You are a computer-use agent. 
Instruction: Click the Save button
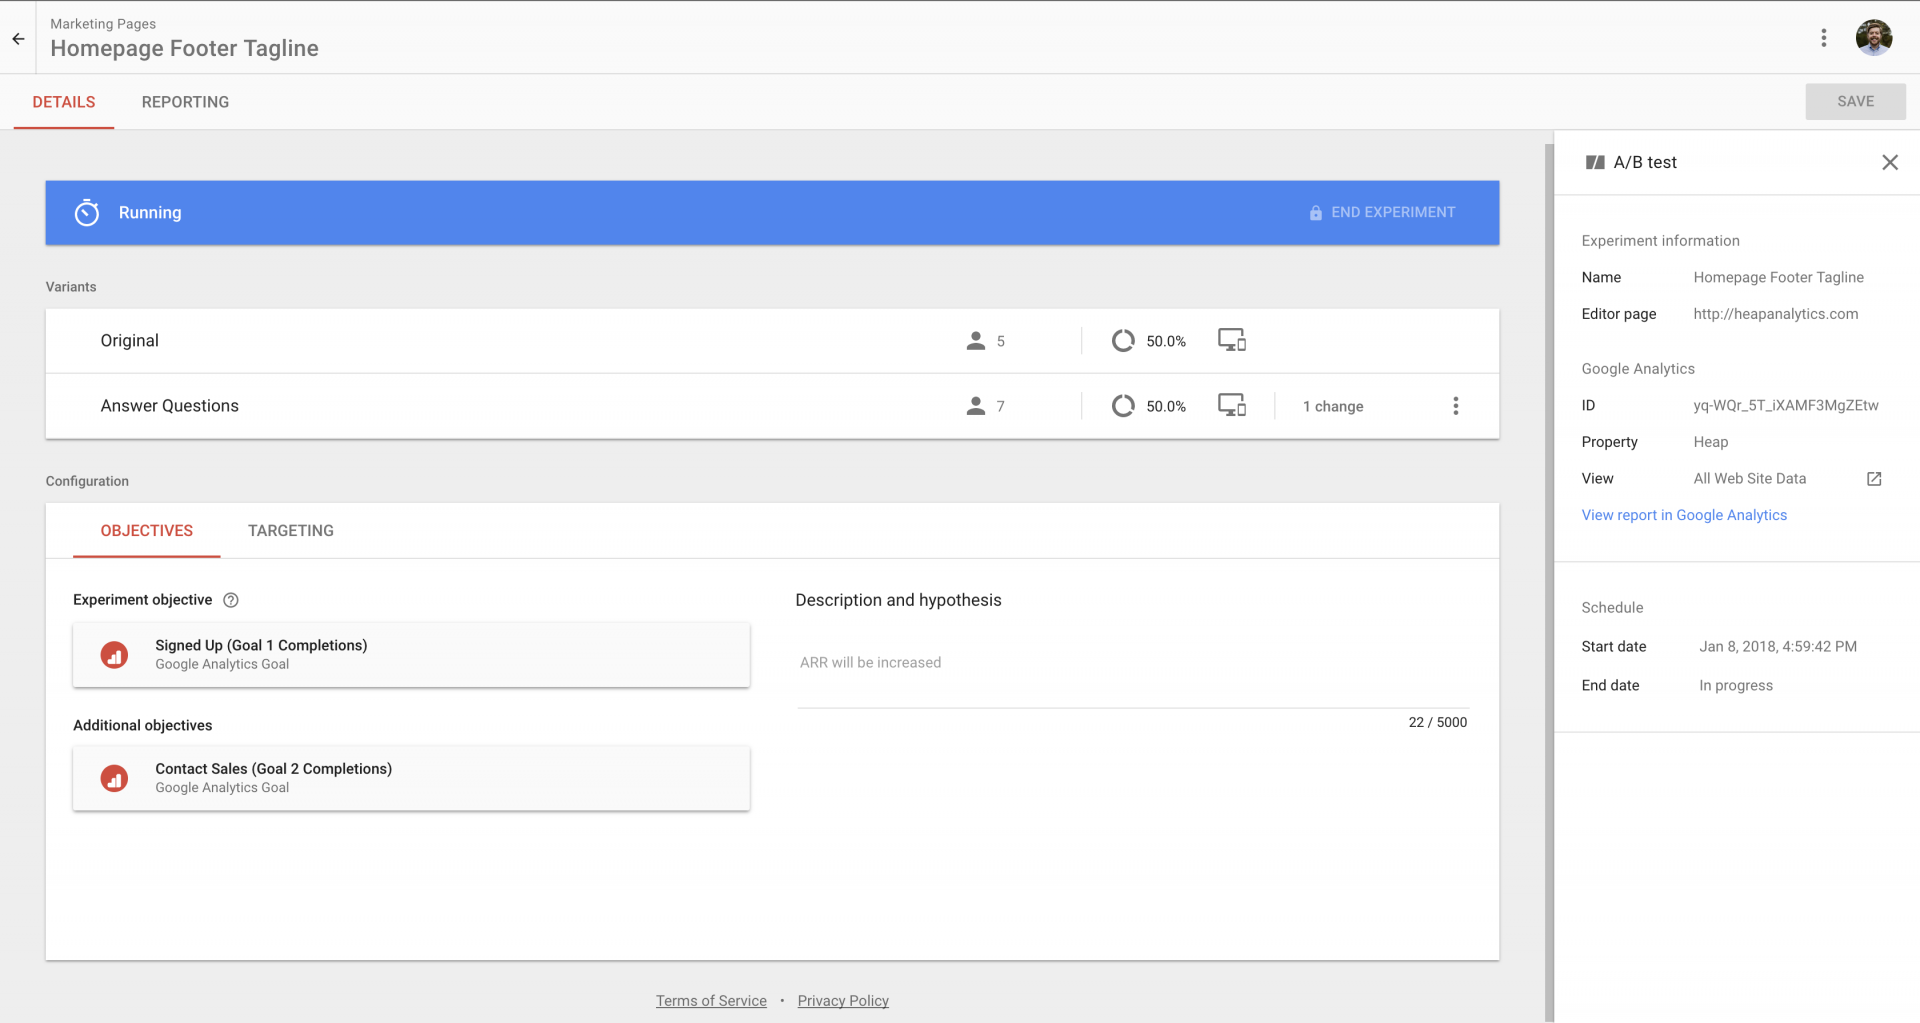coord(1855,101)
